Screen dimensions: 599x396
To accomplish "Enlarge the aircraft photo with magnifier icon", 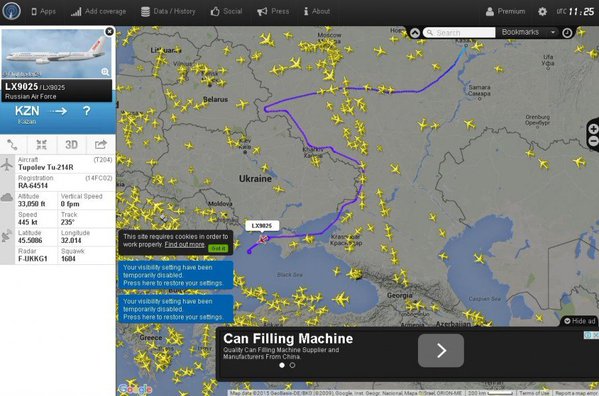I will coord(105,72).
